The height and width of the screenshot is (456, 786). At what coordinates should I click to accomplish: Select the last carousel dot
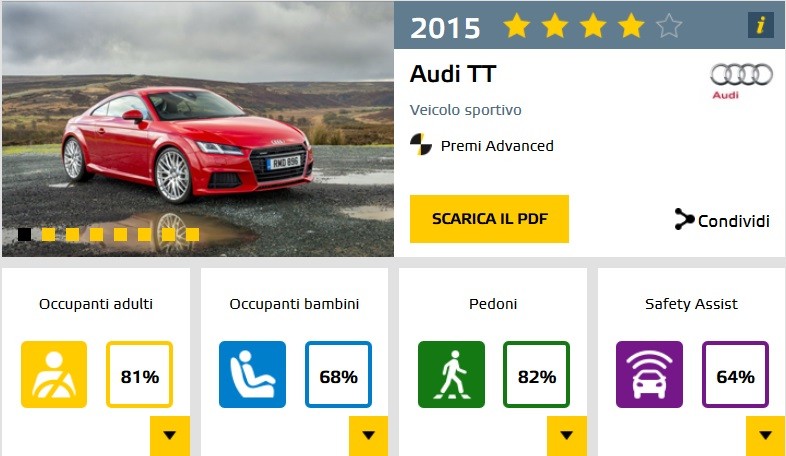click(192, 234)
